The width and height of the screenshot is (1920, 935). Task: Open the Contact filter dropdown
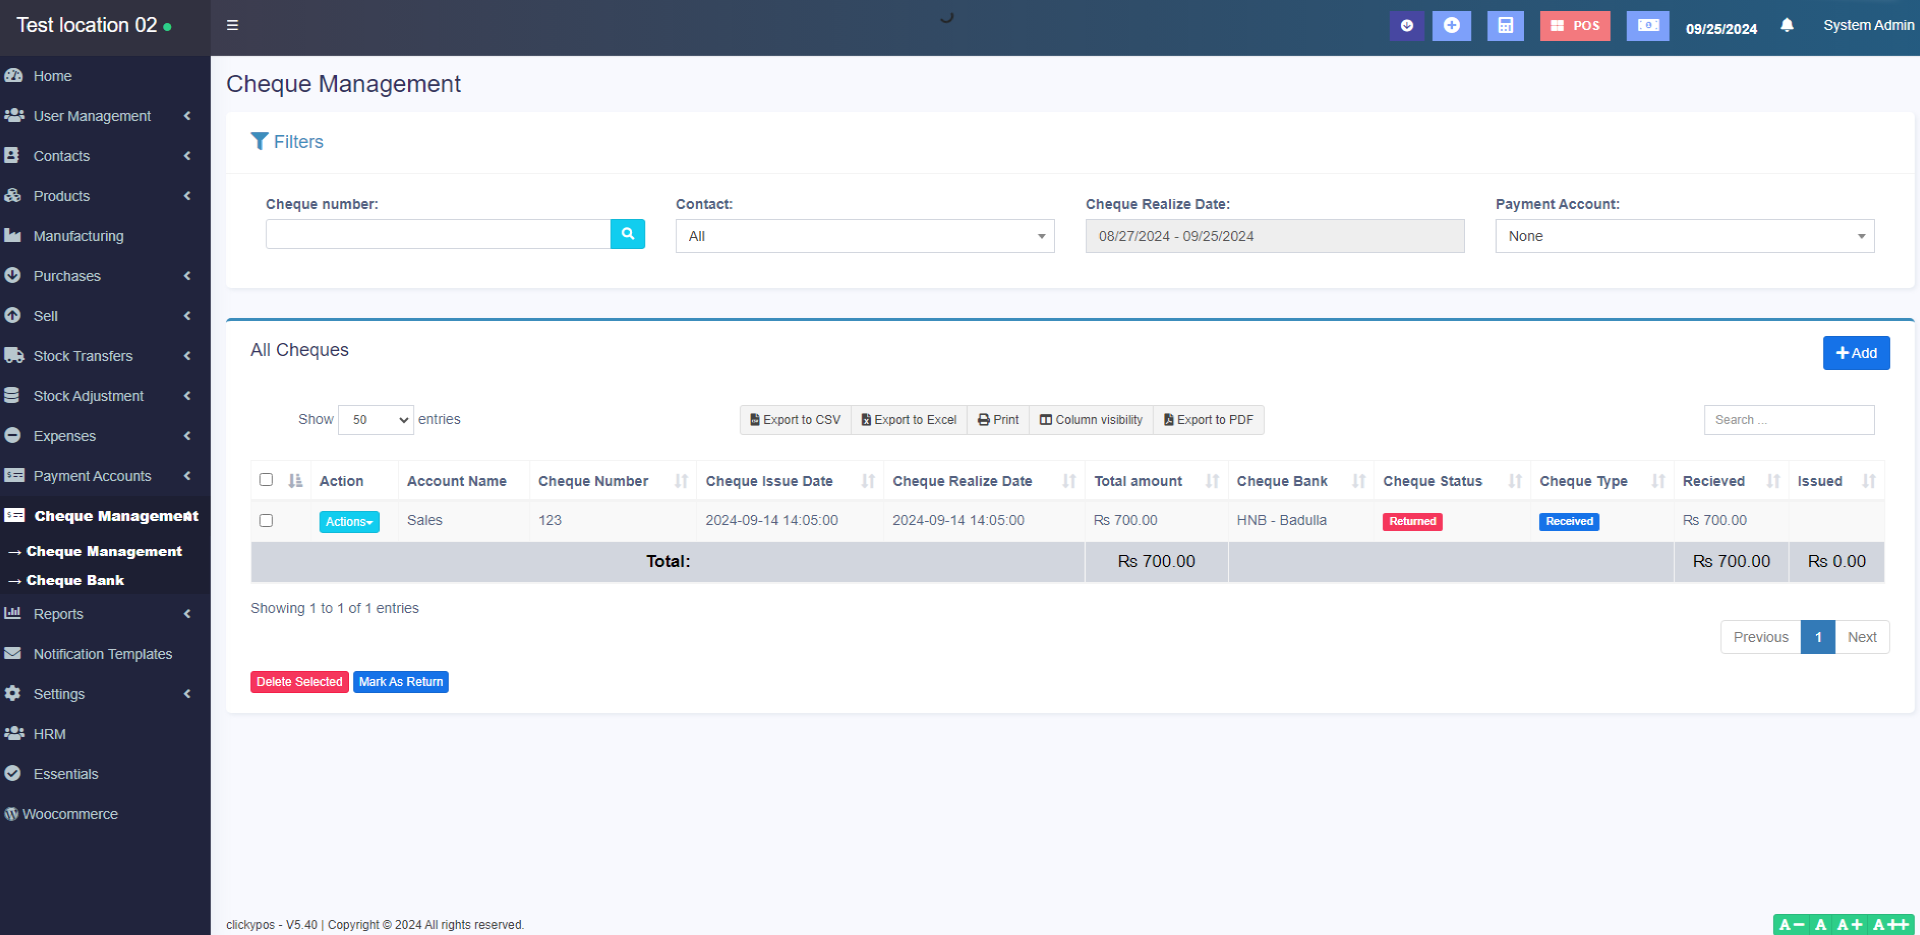click(x=864, y=236)
